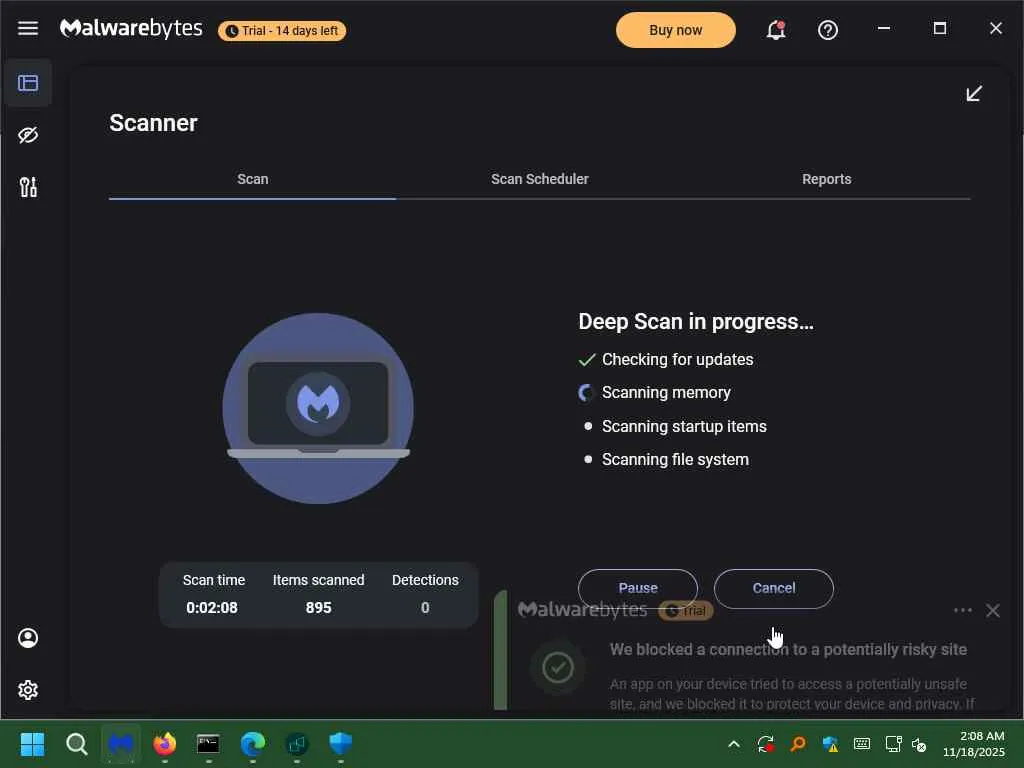Open the hamburger menu
The image size is (1024, 768).
point(27,28)
